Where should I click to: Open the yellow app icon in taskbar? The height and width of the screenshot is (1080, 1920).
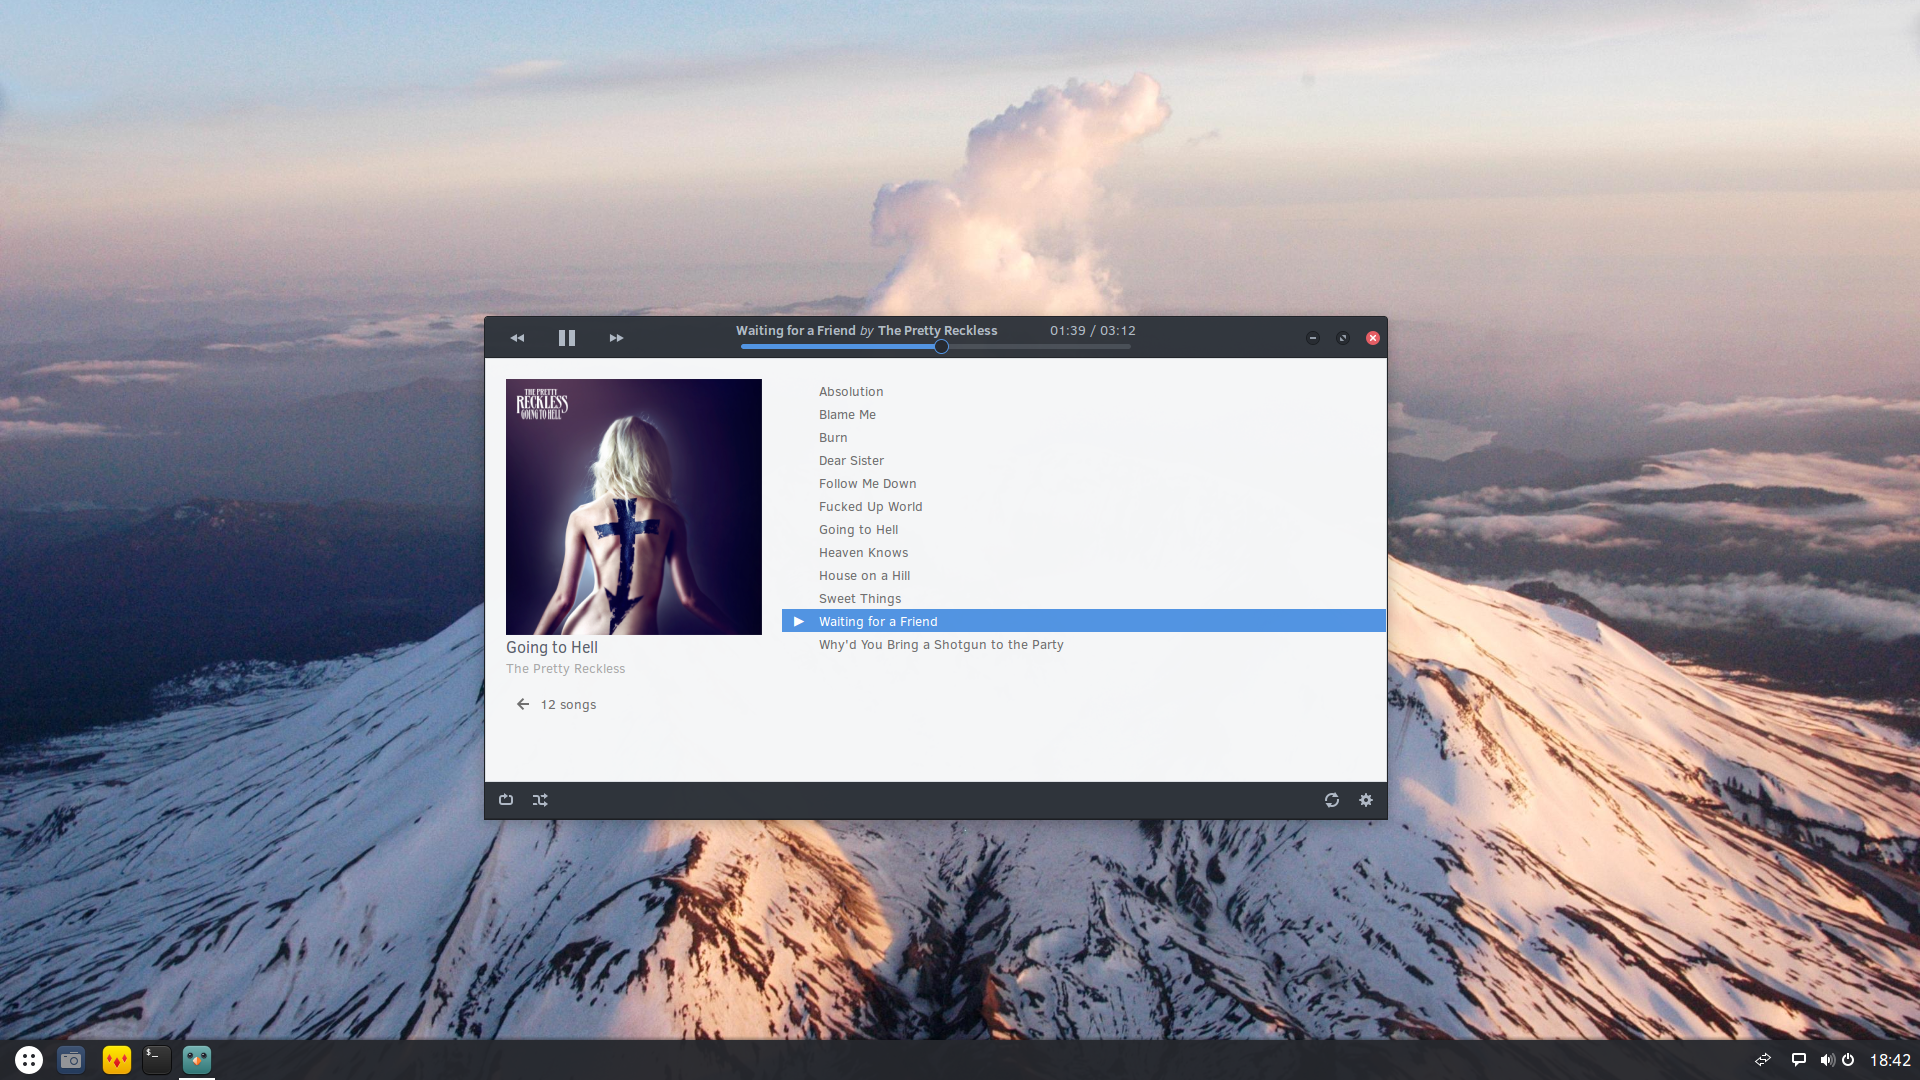(x=117, y=1060)
